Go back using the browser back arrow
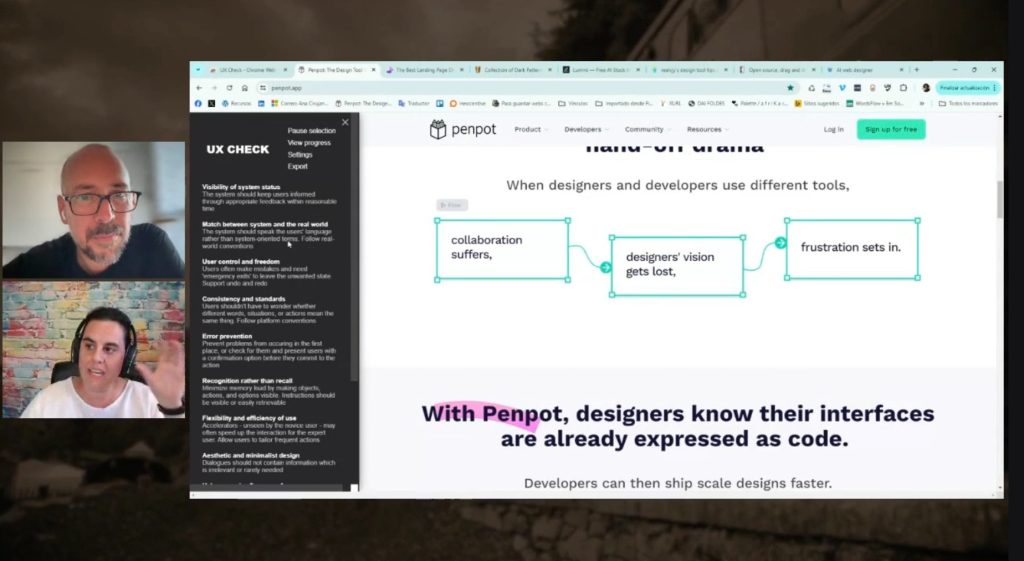Viewport: 1024px width, 561px height. pos(199,88)
